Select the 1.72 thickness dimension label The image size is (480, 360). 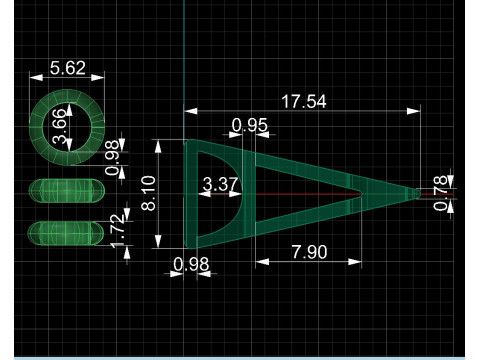coord(118,231)
